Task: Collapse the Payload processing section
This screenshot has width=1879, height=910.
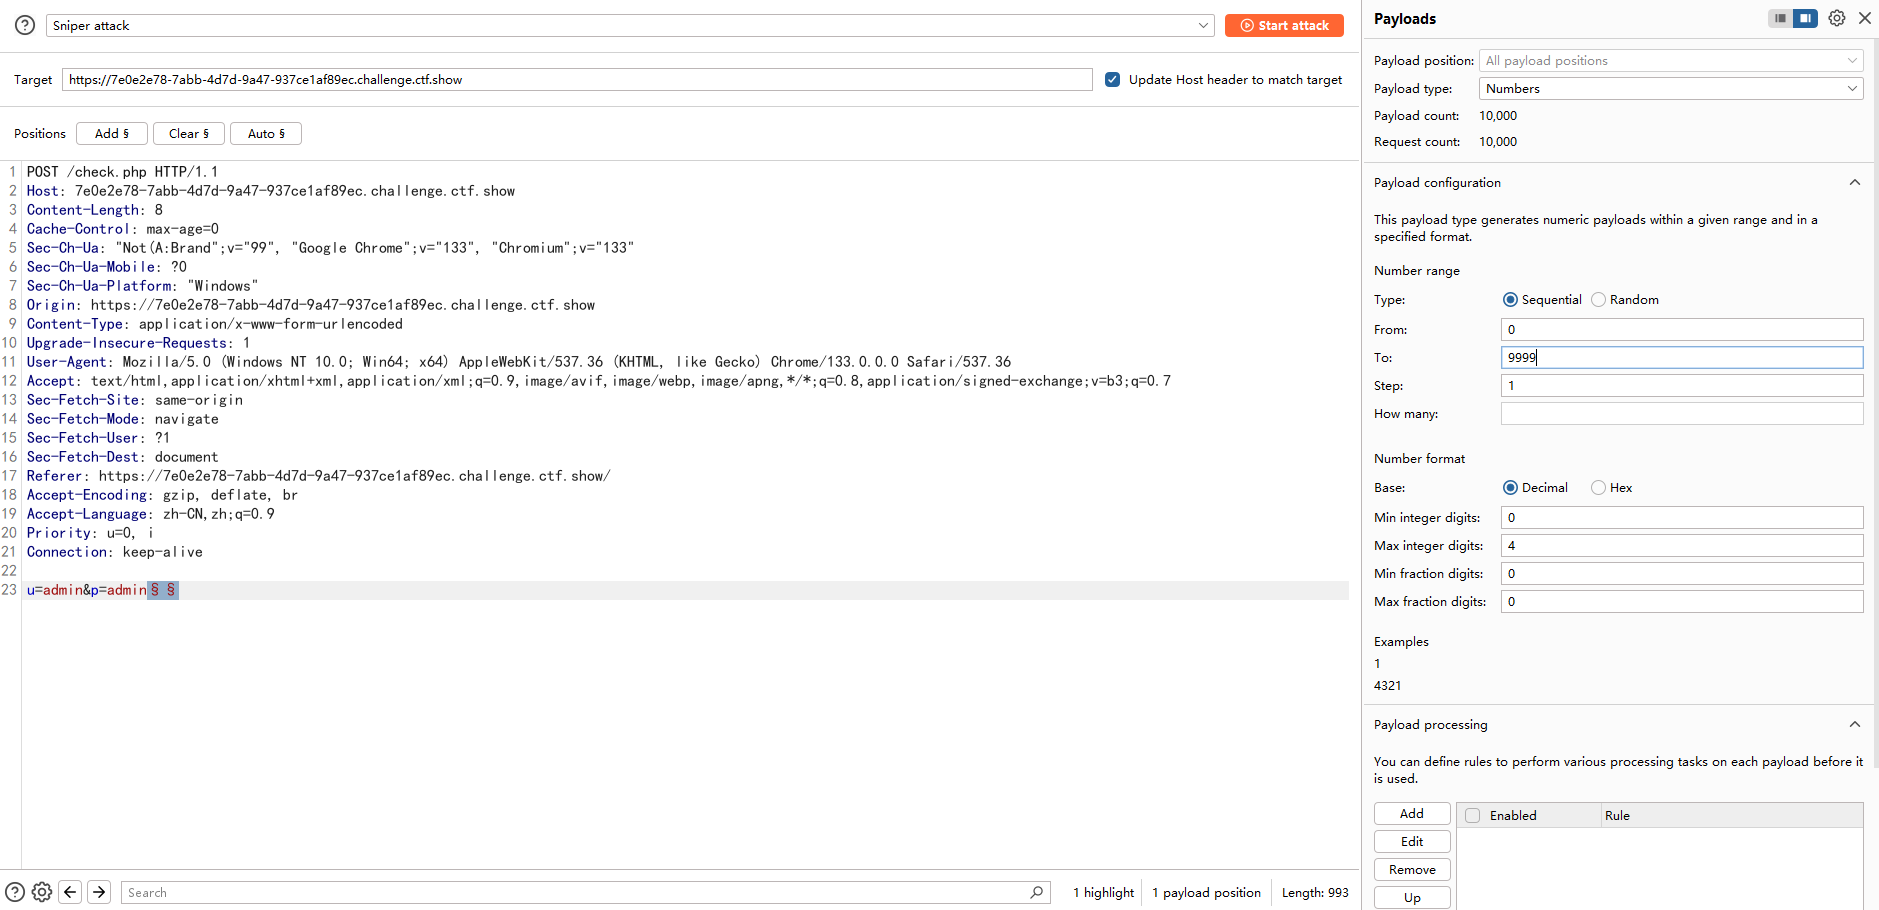Action: point(1854,725)
